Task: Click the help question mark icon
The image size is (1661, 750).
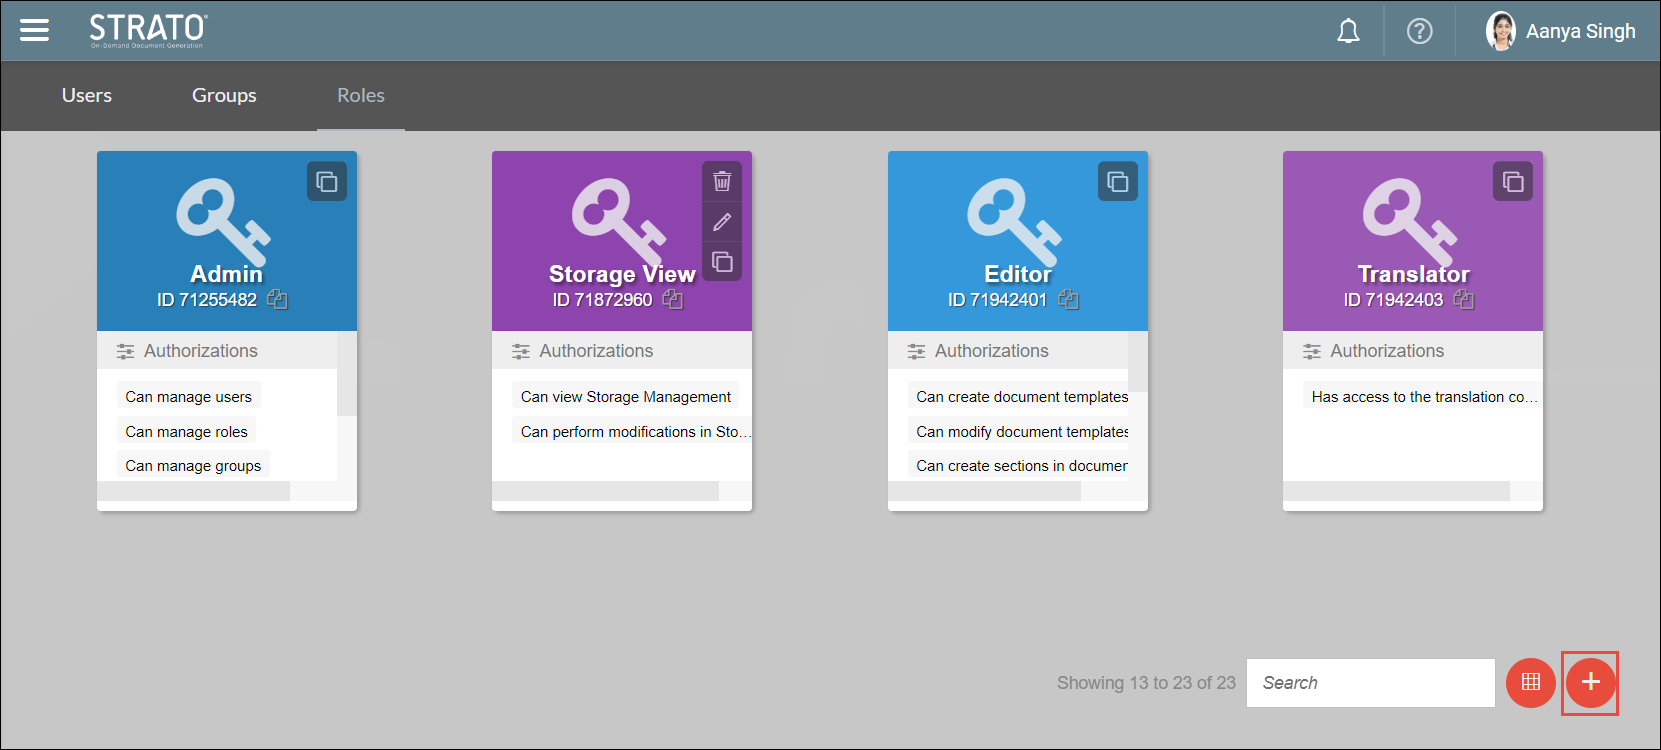Action: pyautogui.click(x=1419, y=32)
